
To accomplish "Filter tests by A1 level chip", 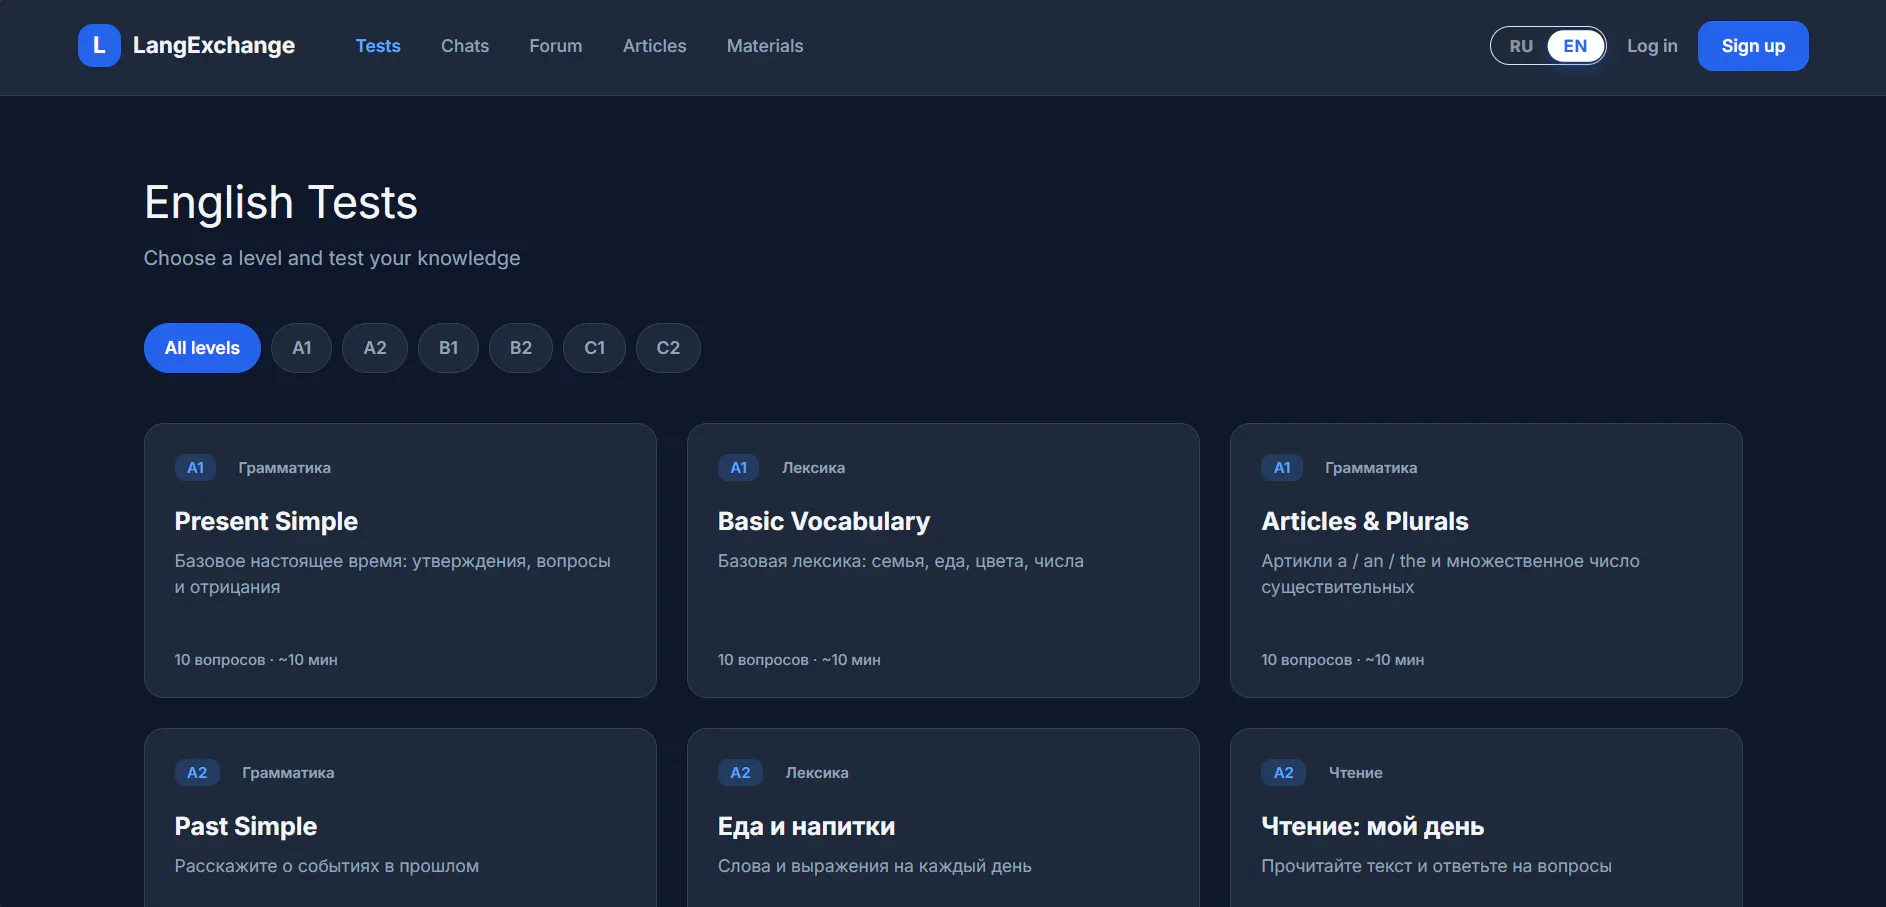I will (301, 348).
